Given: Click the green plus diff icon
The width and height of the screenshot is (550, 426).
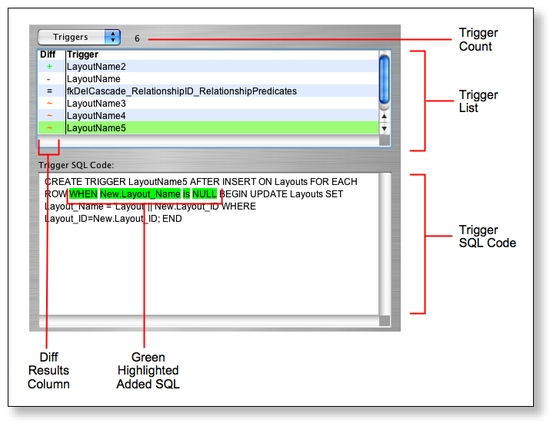Looking at the screenshot, I should click(49, 66).
